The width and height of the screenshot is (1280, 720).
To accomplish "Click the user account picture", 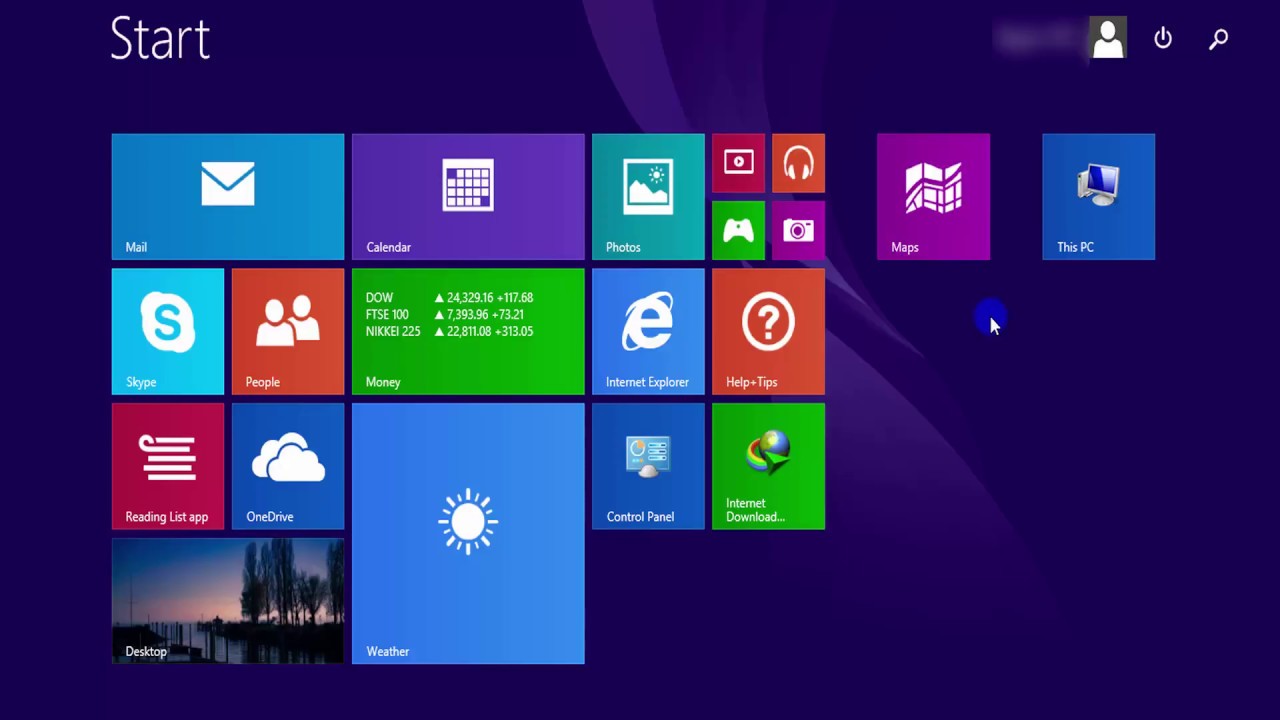I will (1108, 39).
